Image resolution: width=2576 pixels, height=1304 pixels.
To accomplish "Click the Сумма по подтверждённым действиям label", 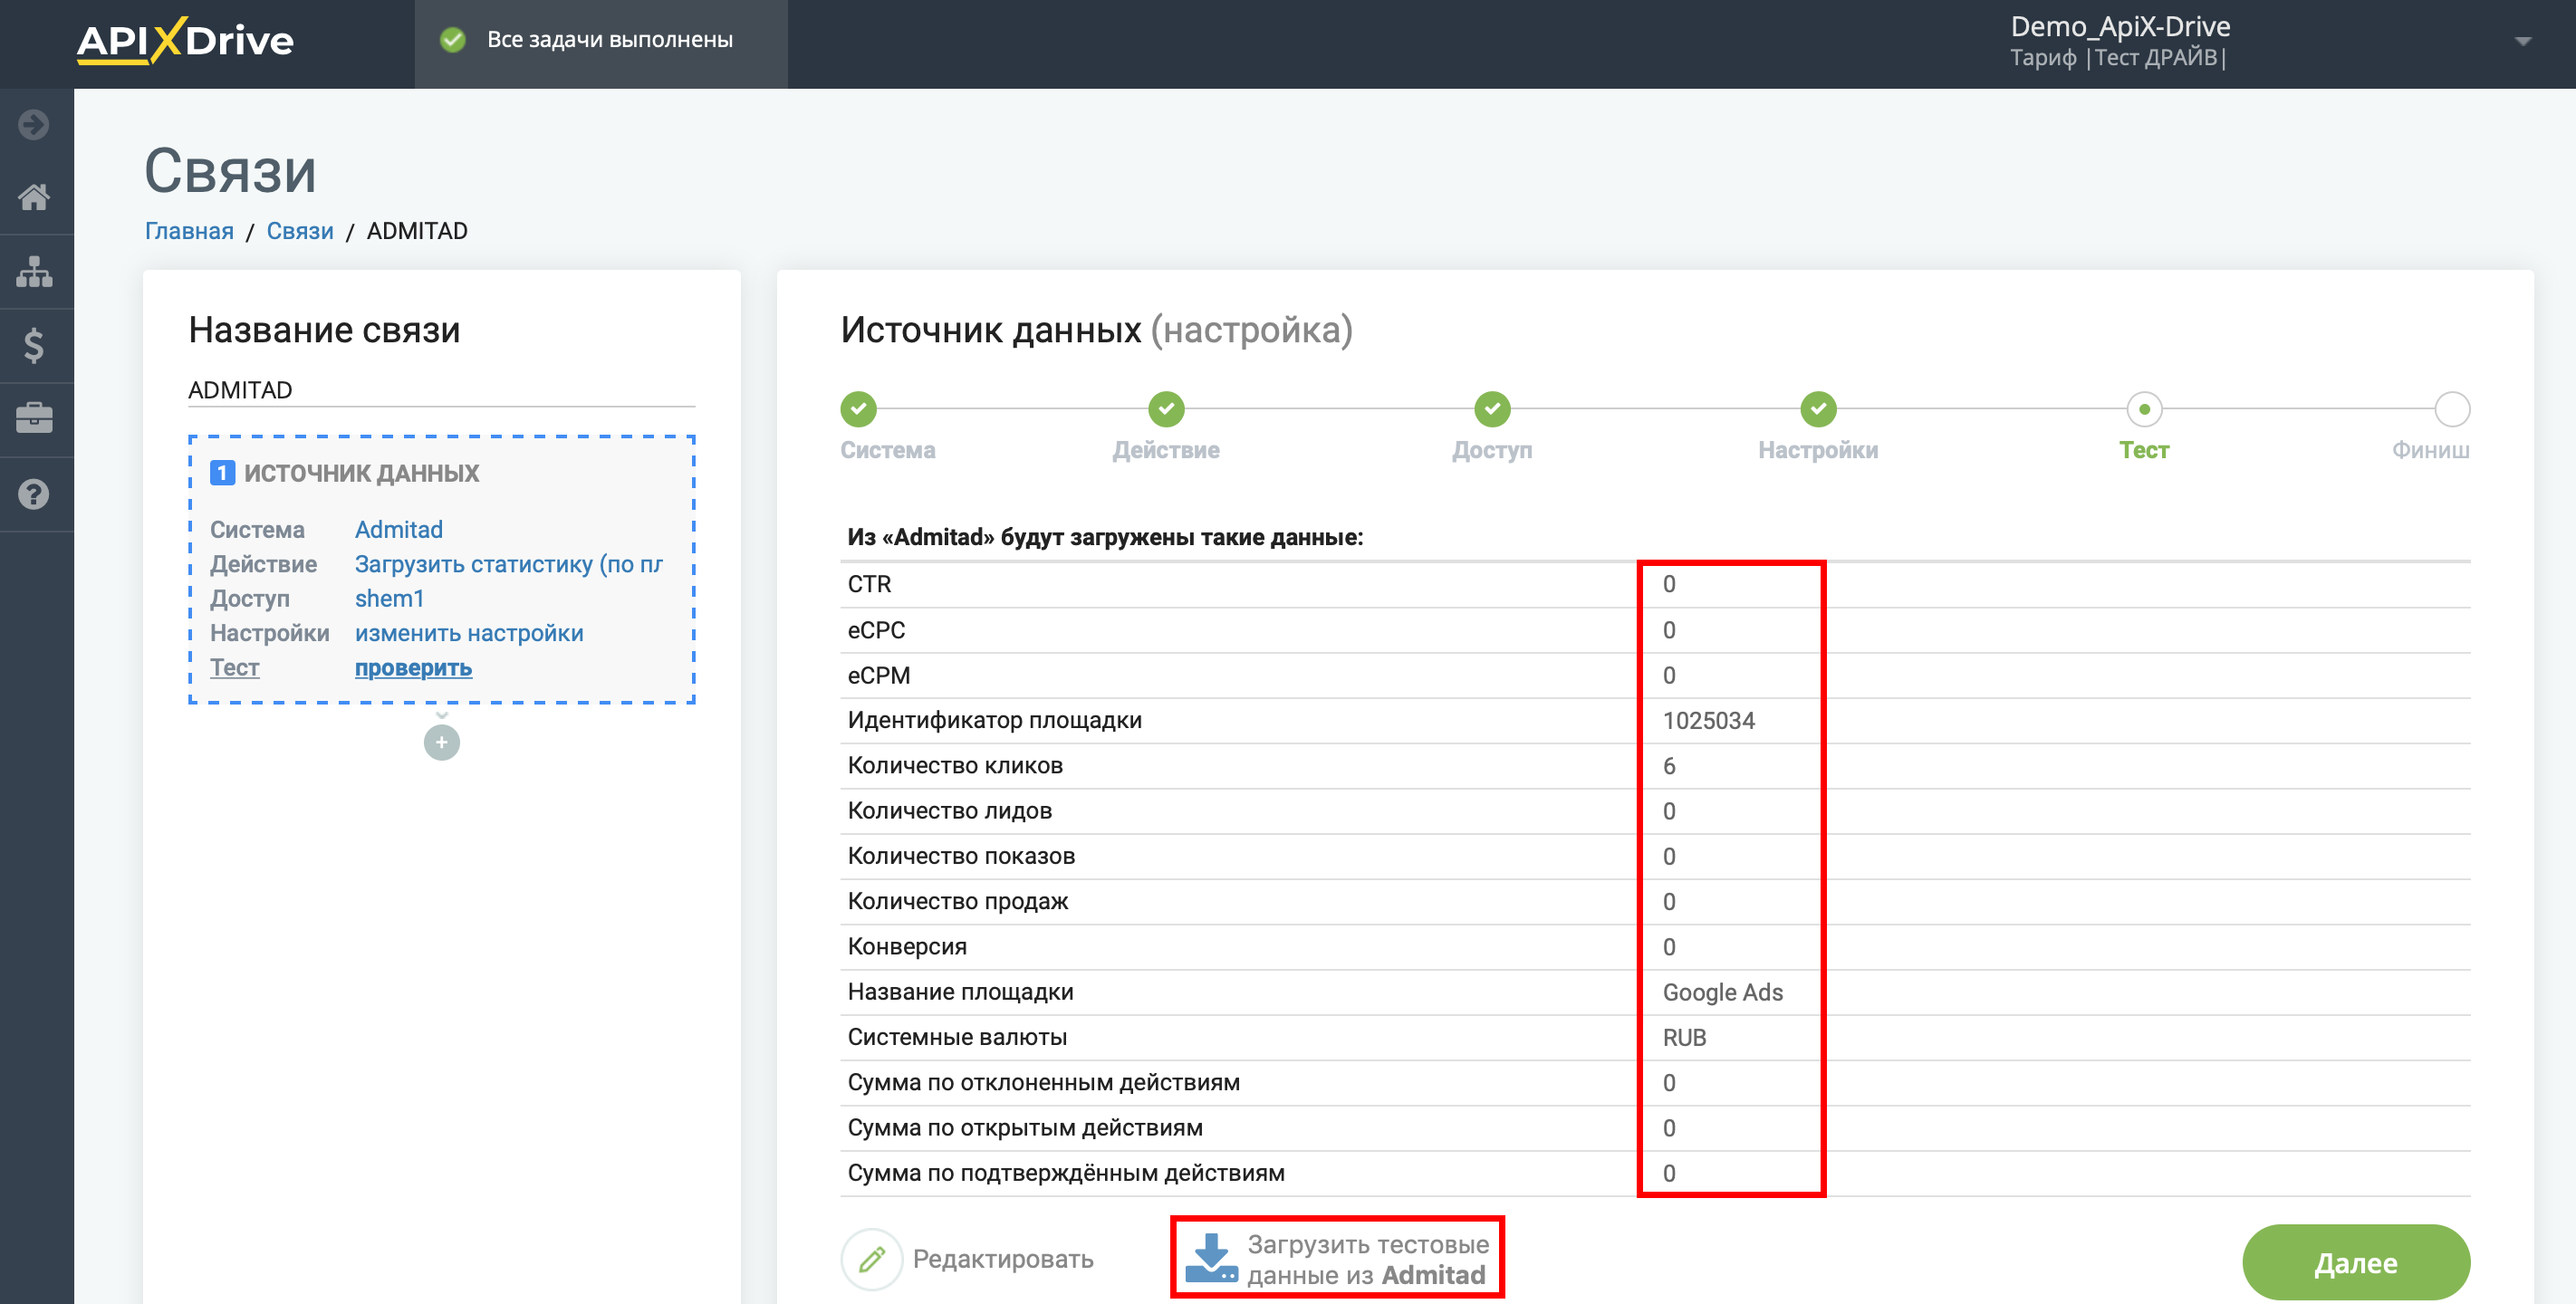I will [x=1066, y=1173].
